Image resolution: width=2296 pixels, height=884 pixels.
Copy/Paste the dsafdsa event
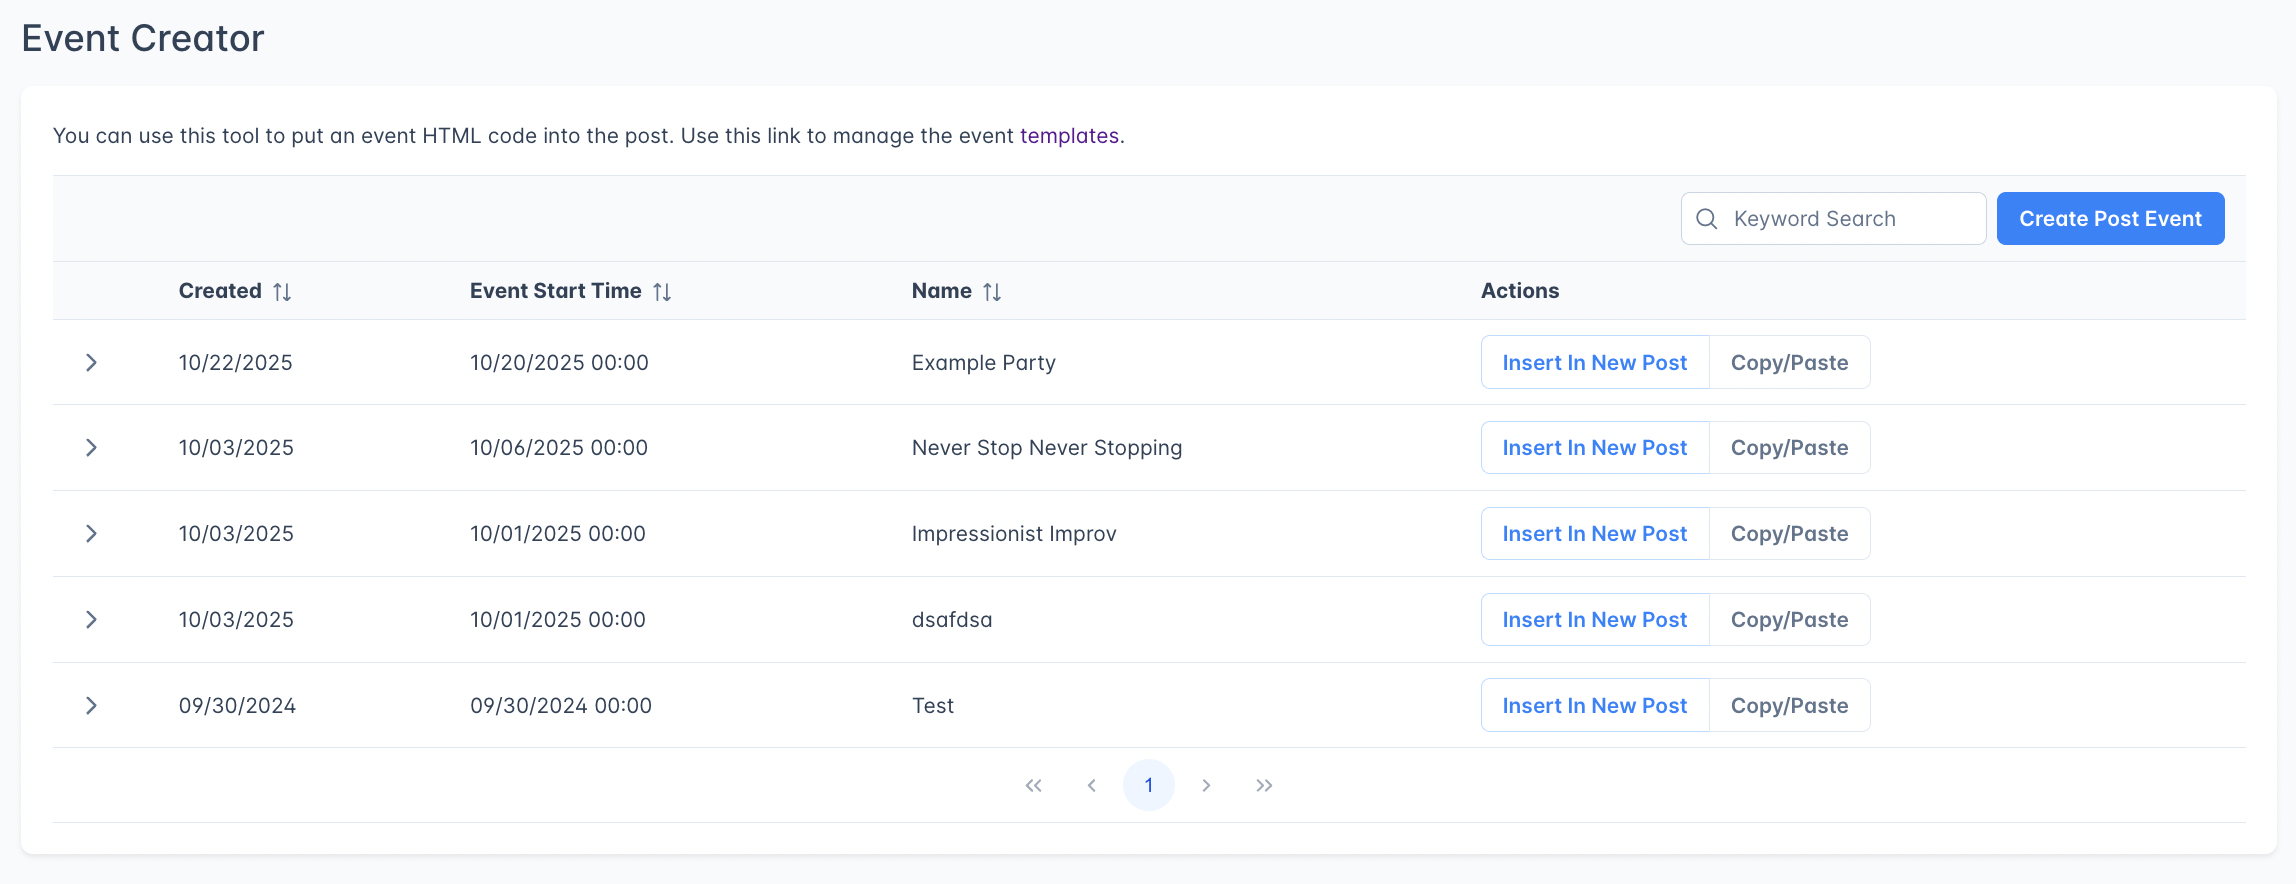(1790, 620)
